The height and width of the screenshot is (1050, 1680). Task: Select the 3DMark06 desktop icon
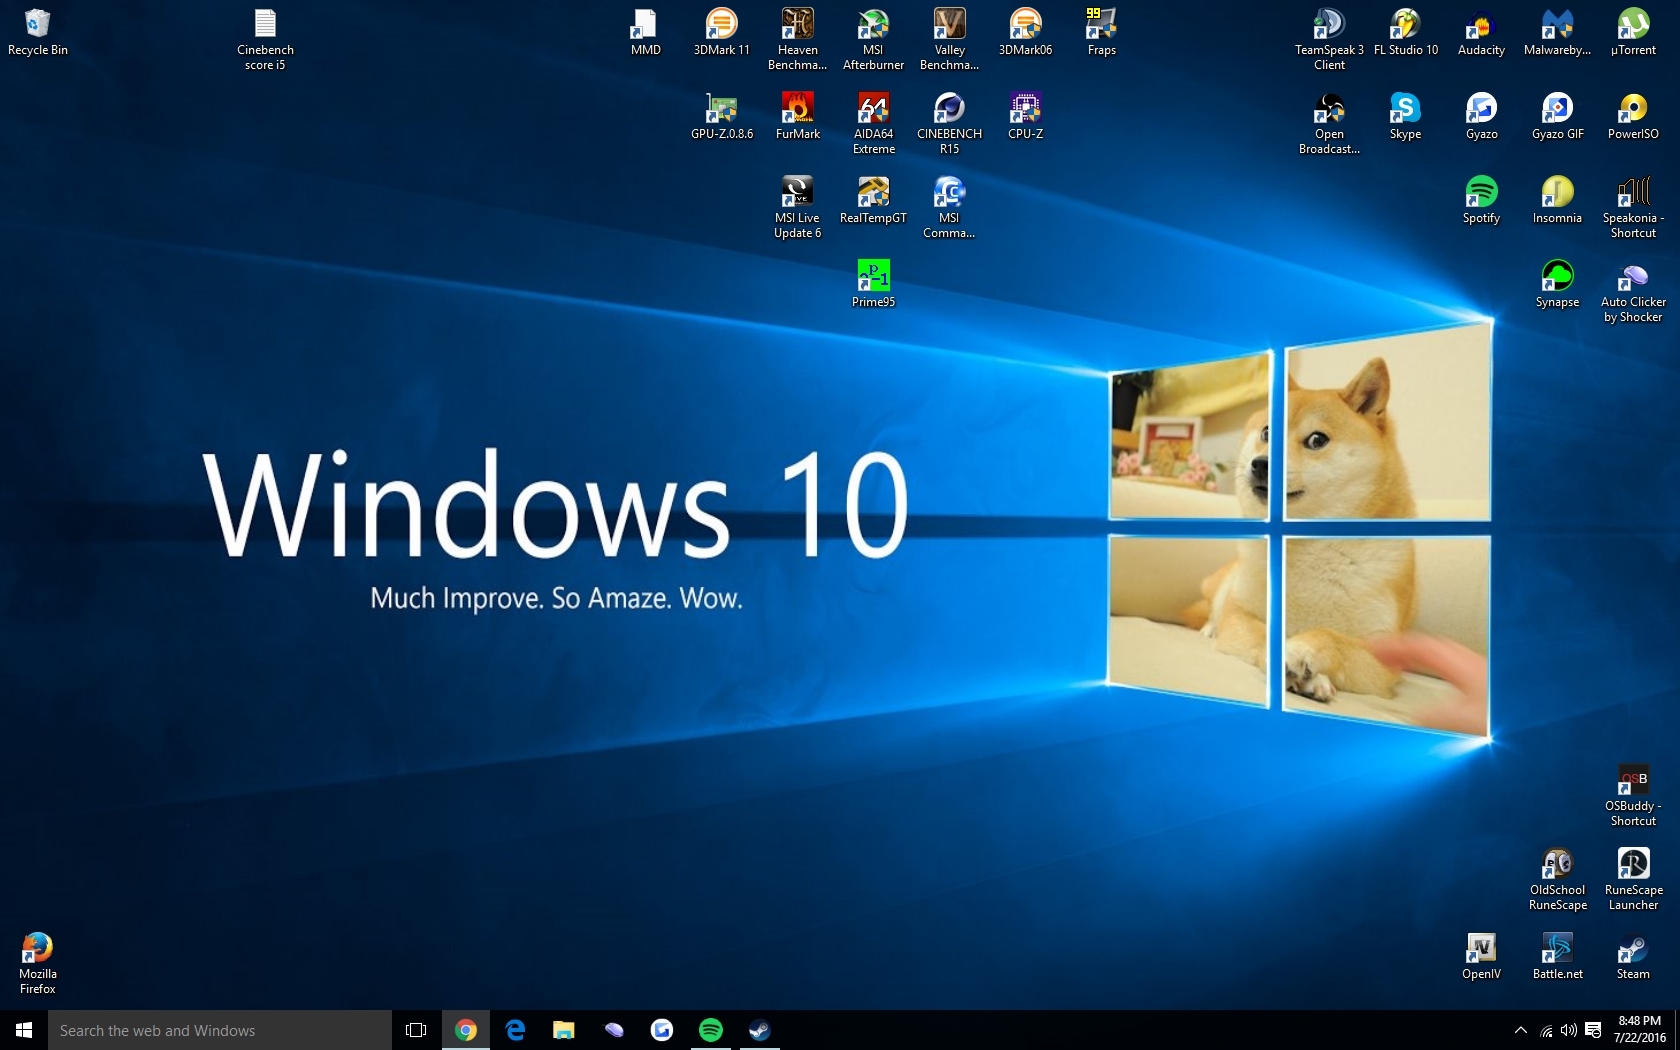click(x=1025, y=32)
